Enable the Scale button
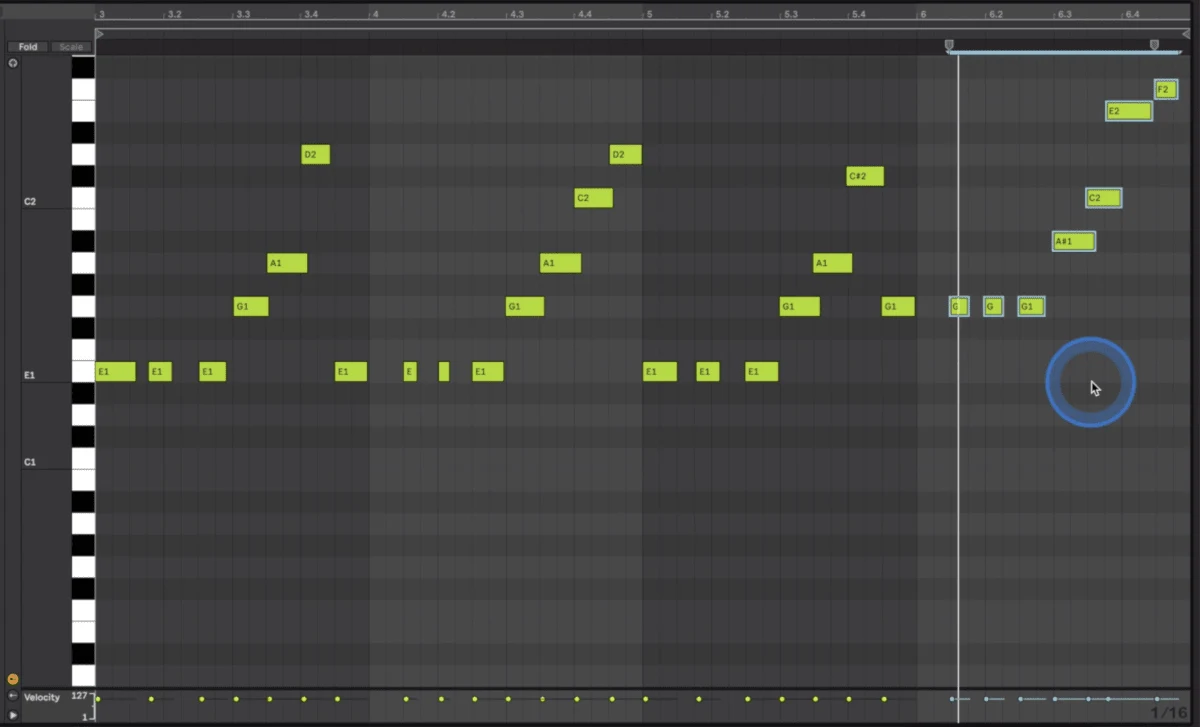The image size is (1200, 727). point(71,47)
